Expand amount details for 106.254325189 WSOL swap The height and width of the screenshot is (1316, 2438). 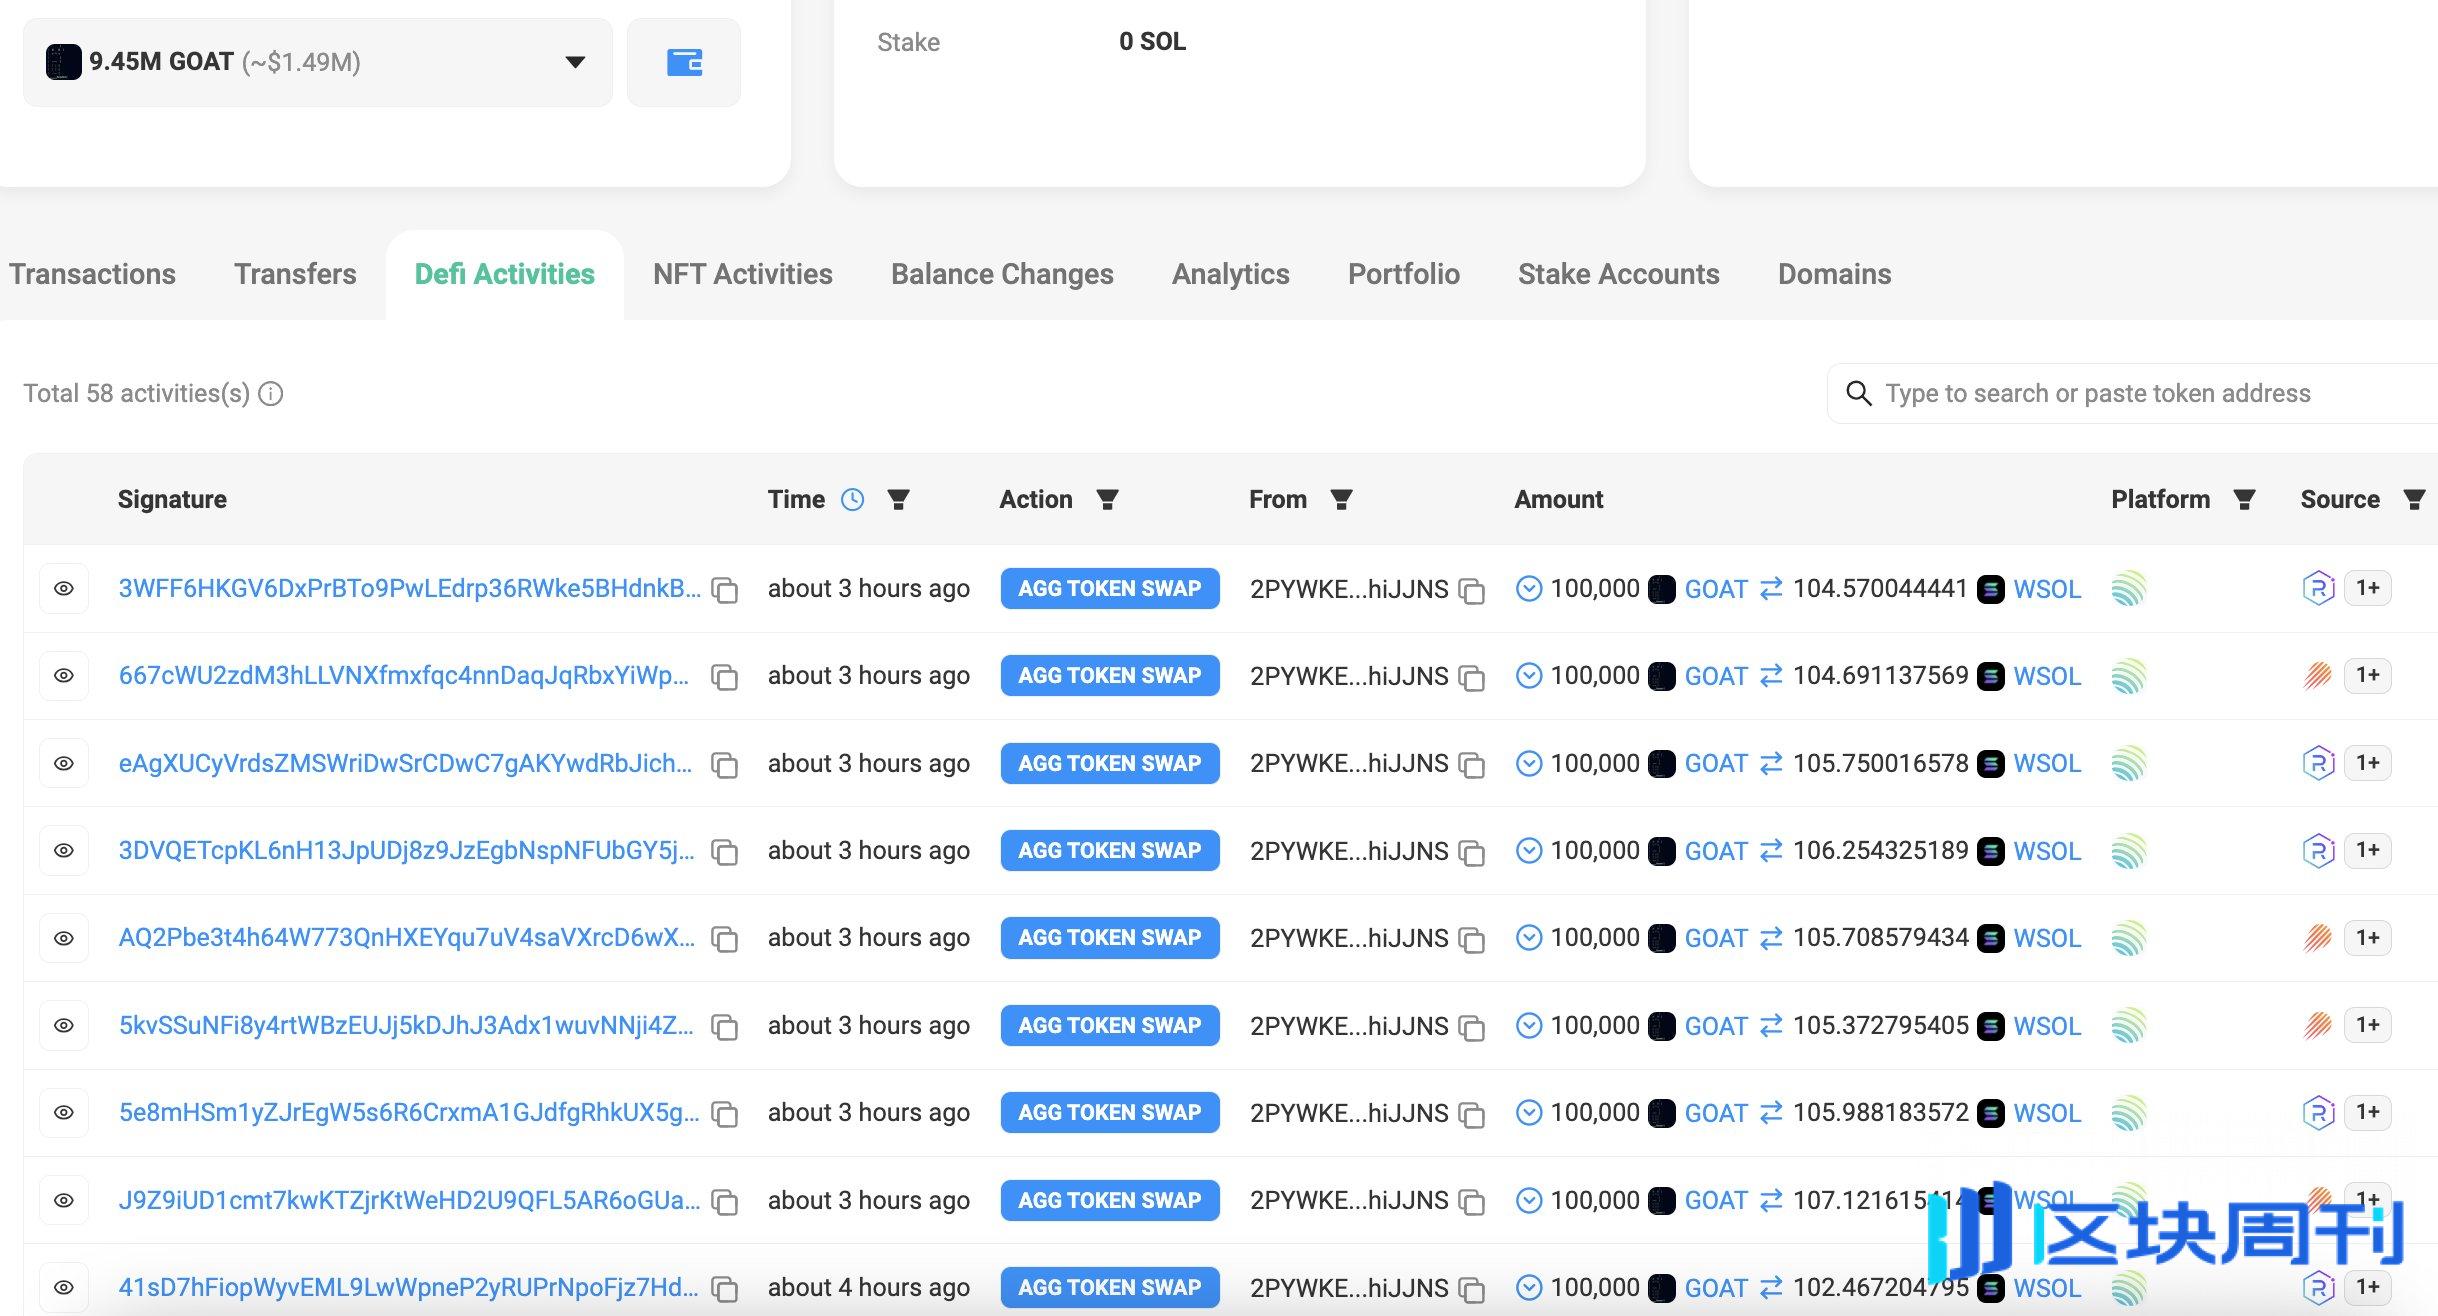click(x=1529, y=850)
